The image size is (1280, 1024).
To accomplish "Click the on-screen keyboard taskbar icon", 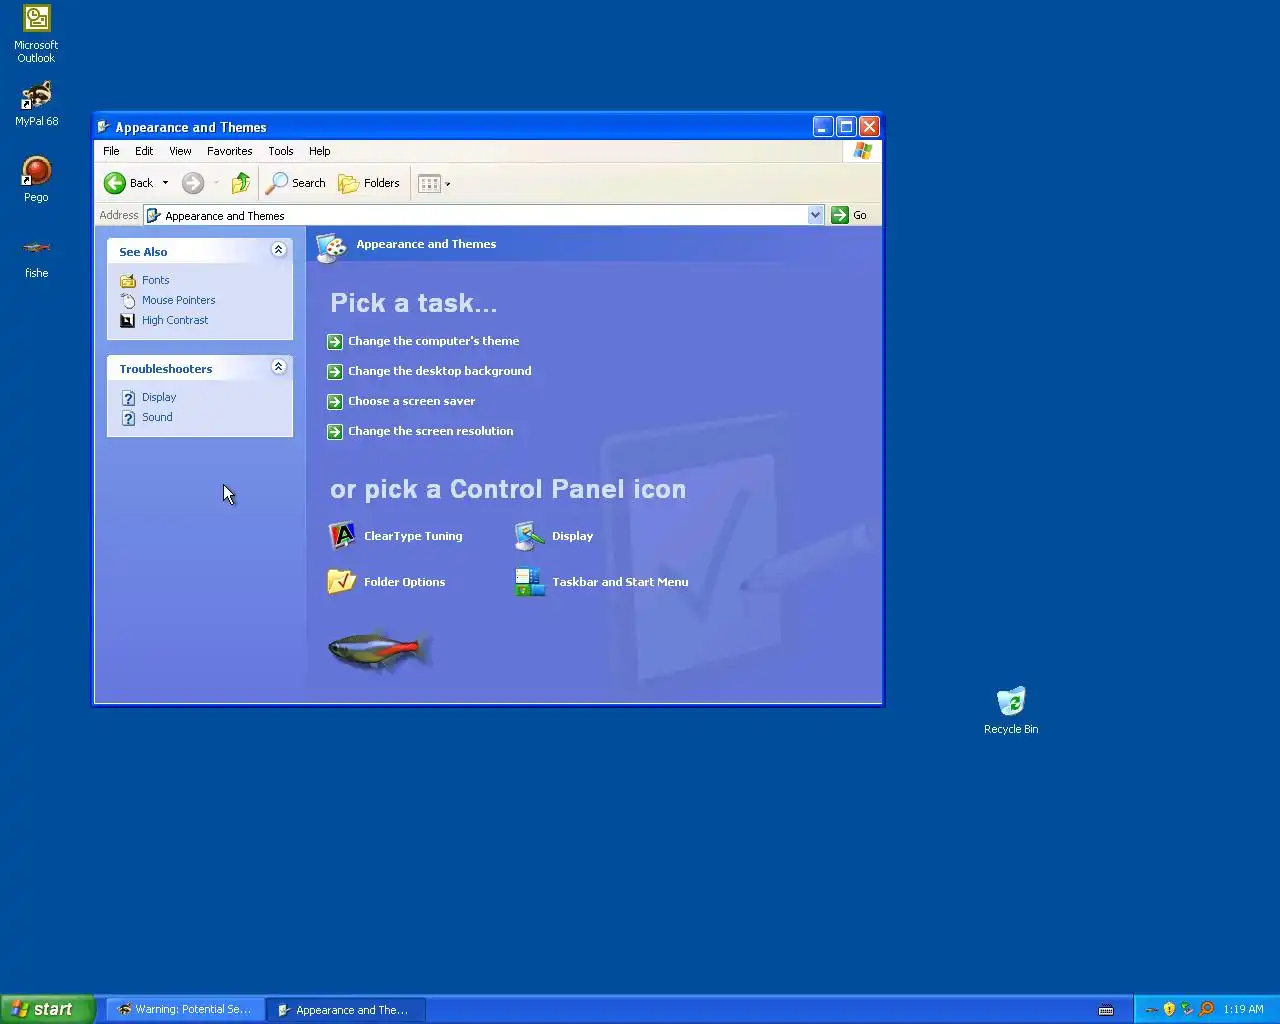I will point(1106,1010).
